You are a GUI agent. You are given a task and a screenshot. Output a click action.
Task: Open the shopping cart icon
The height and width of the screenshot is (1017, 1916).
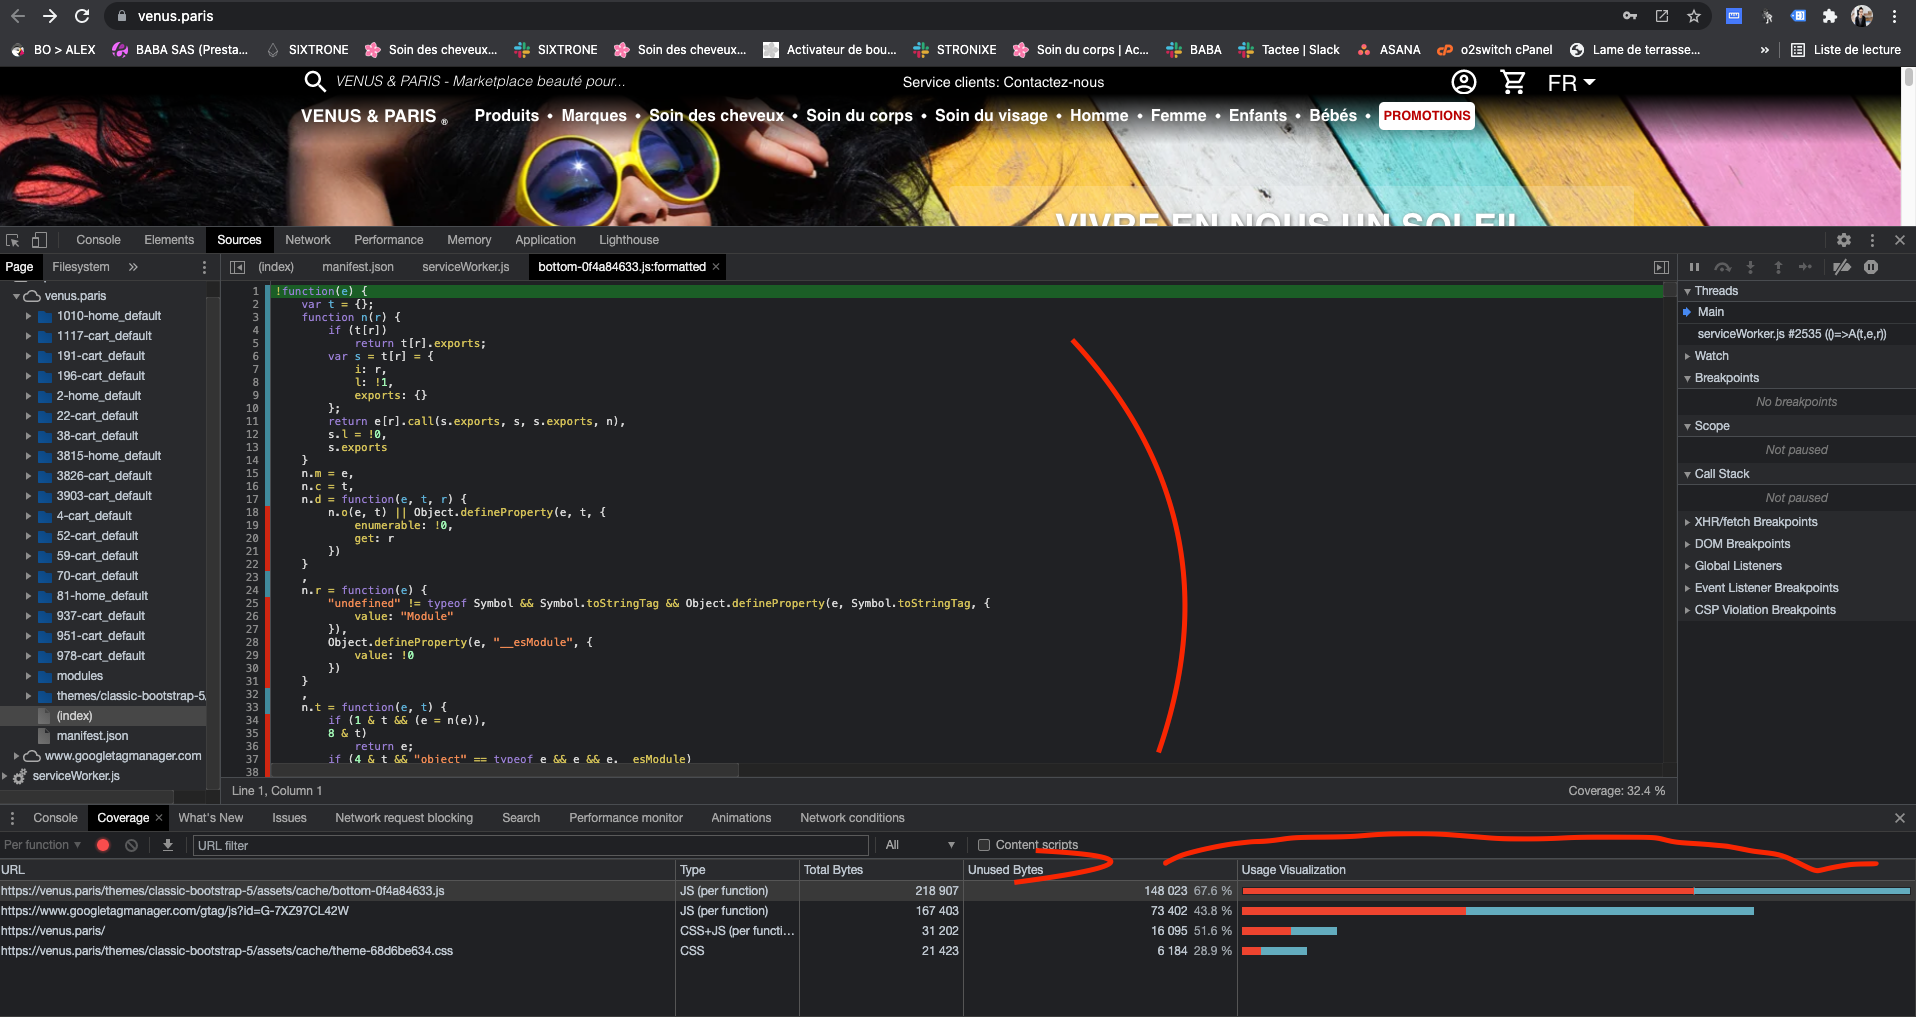click(x=1513, y=82)
